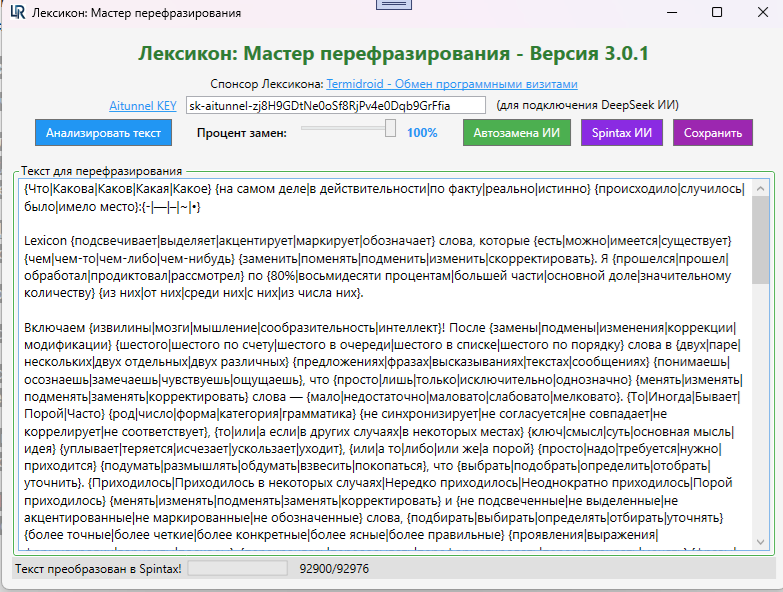
Task: Click the "Текст для перефразирования" group label
Action: [x=101, y=171]
